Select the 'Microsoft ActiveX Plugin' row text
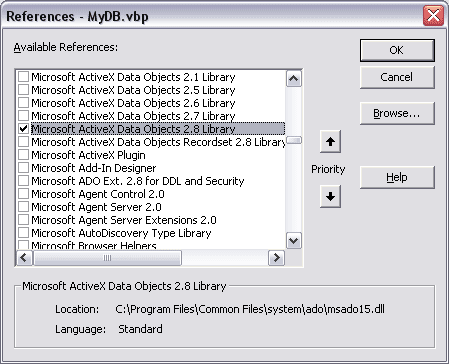The image size is (449, 364). [x=88, y=155]
